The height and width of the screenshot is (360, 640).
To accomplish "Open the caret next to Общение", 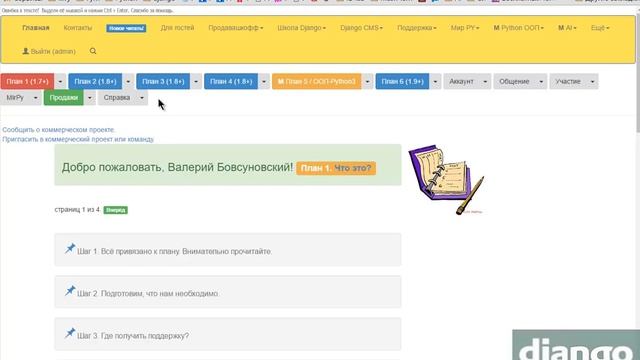I will click(541, 81).
